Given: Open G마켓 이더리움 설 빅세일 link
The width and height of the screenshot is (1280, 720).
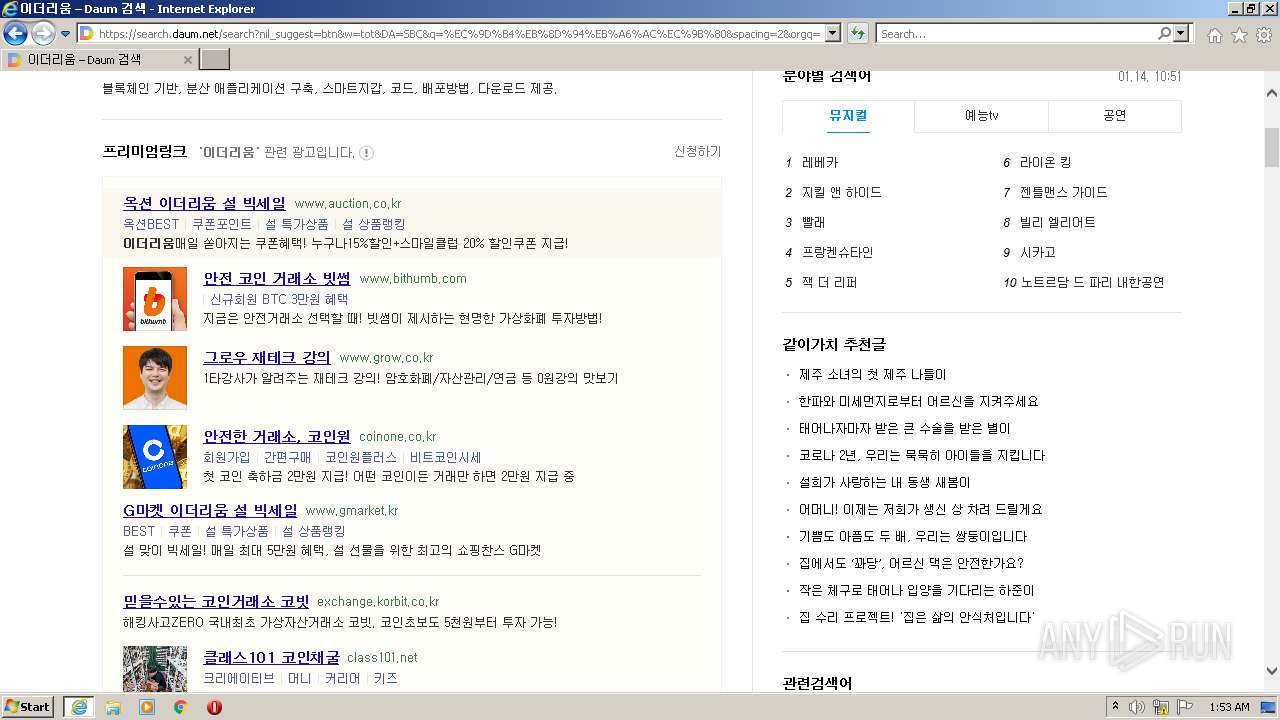Looking at the screenshot, I should 210,510.
